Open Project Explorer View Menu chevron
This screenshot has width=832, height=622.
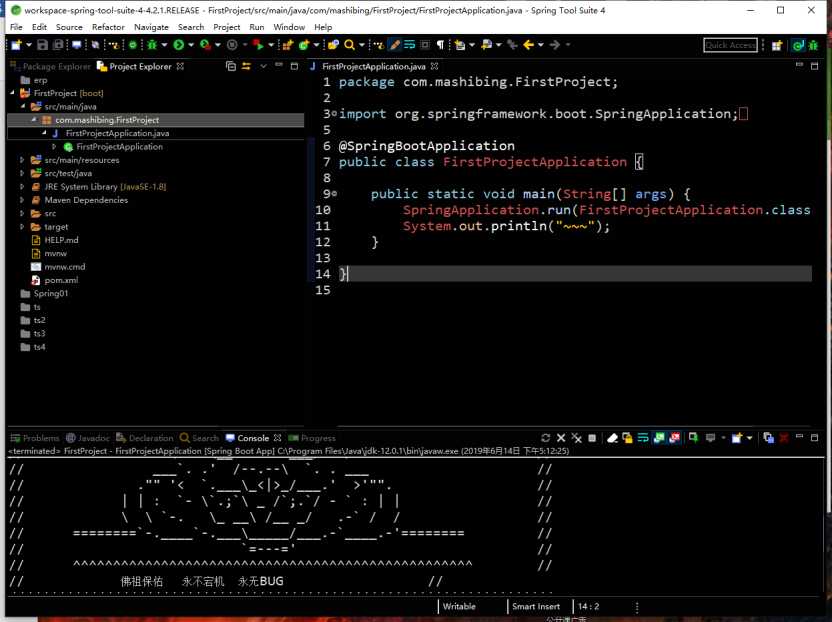263,66
